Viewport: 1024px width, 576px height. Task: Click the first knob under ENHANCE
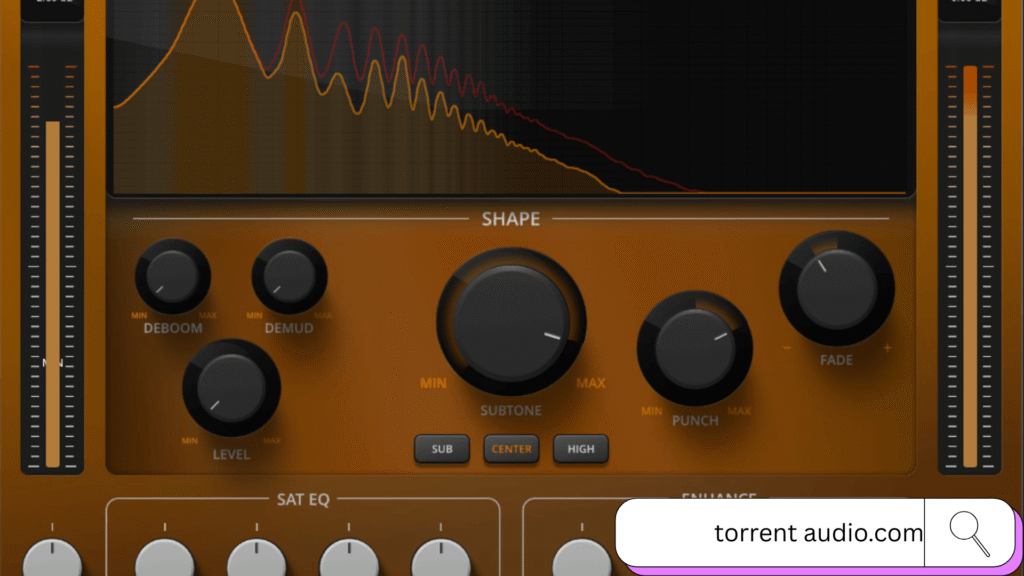(581, 558)
